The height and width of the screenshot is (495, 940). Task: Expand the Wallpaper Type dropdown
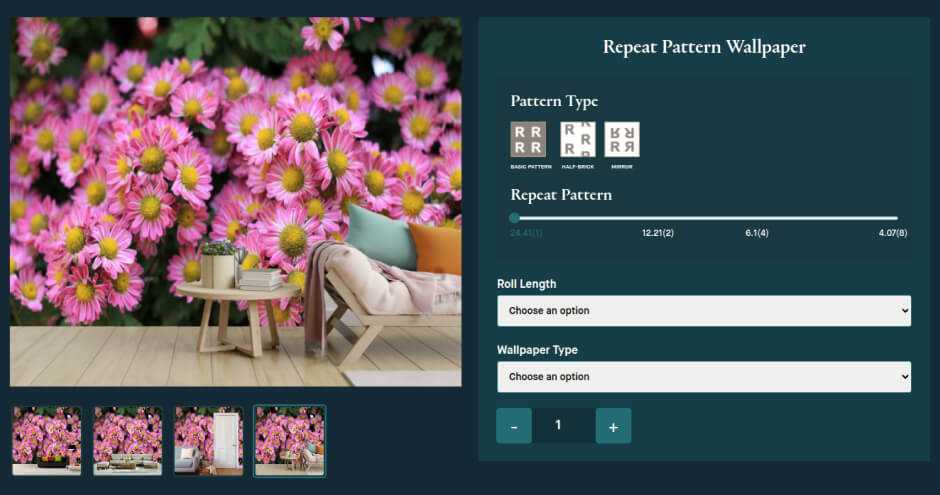(x=704, y=377)
